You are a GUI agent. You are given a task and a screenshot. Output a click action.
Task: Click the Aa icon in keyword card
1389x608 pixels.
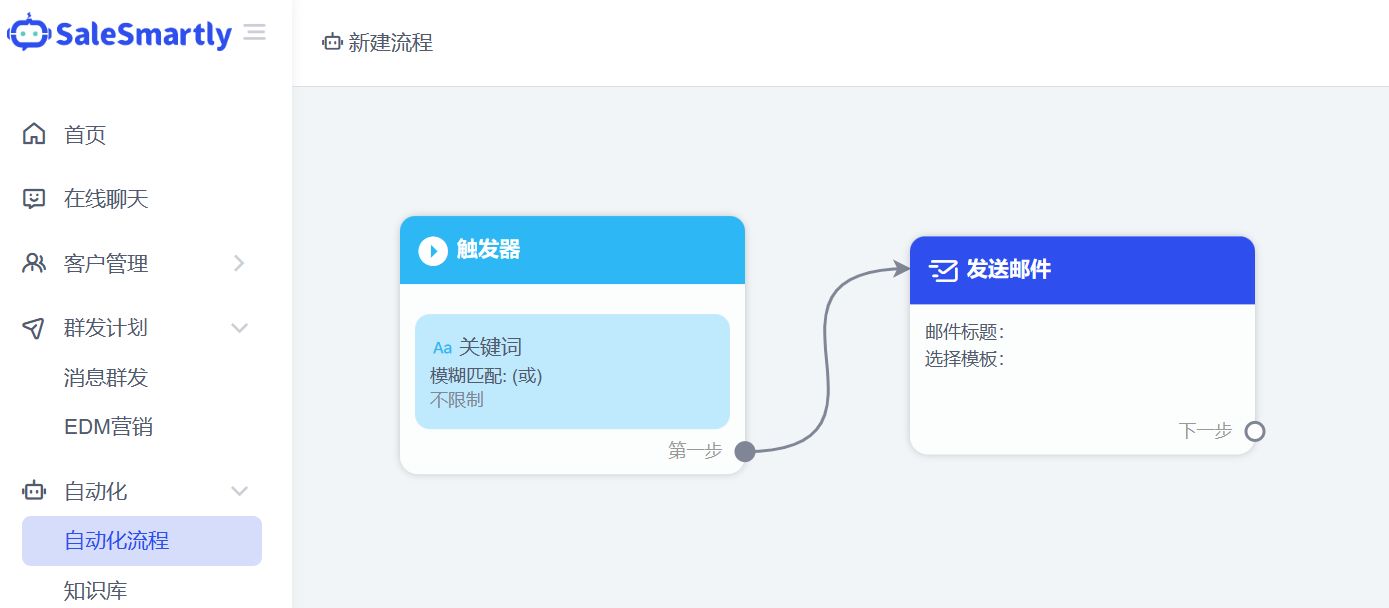click(x=442, y=348)
